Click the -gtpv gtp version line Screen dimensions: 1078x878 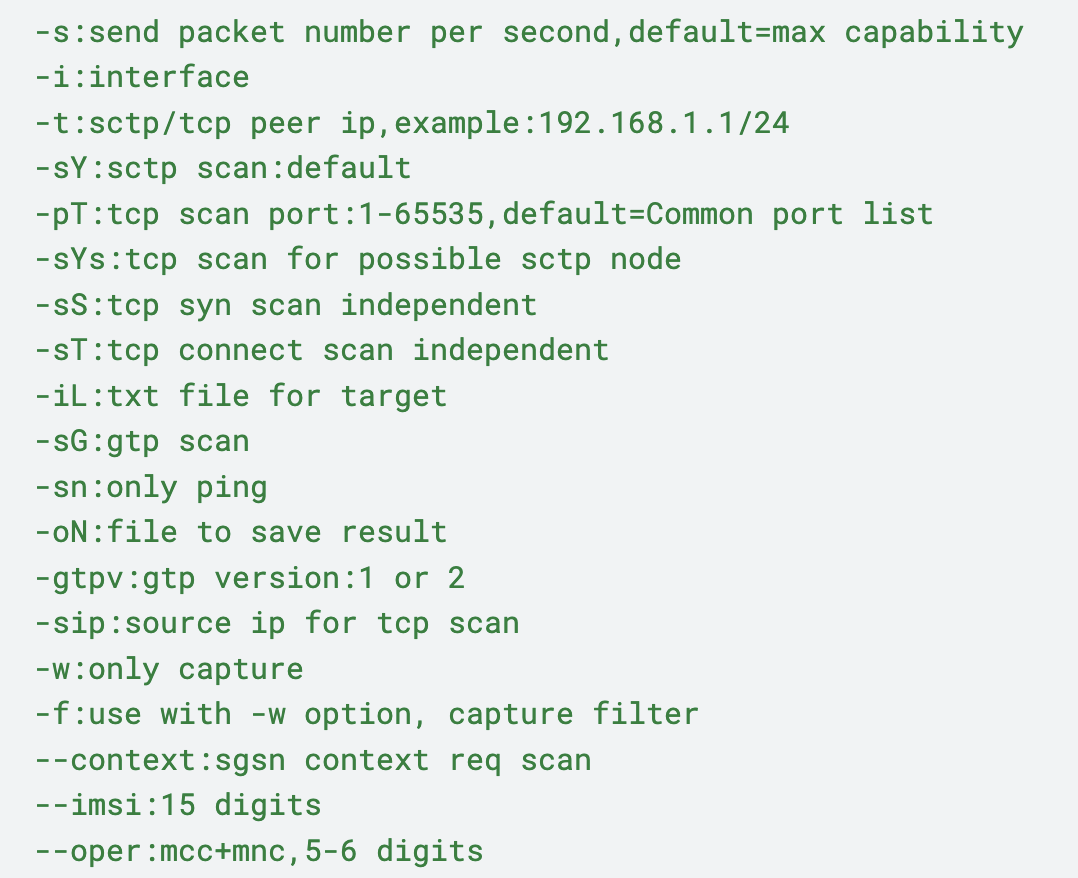pyautogui.click(x=249, y=578)
